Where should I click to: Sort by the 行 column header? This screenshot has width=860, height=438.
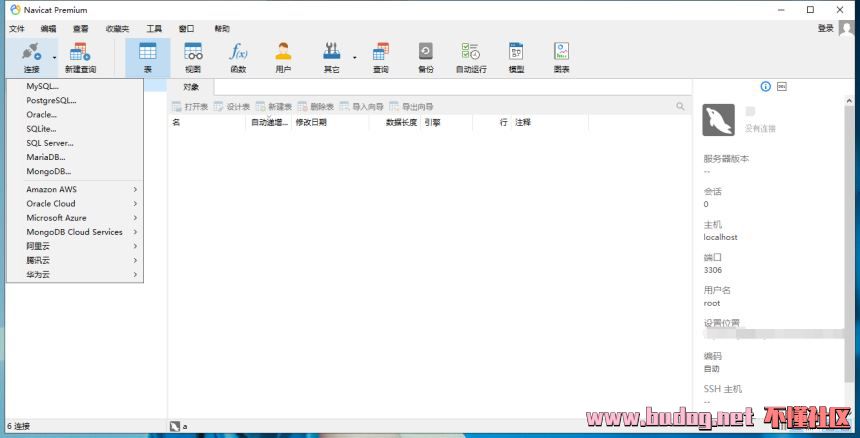coord(492,123)
